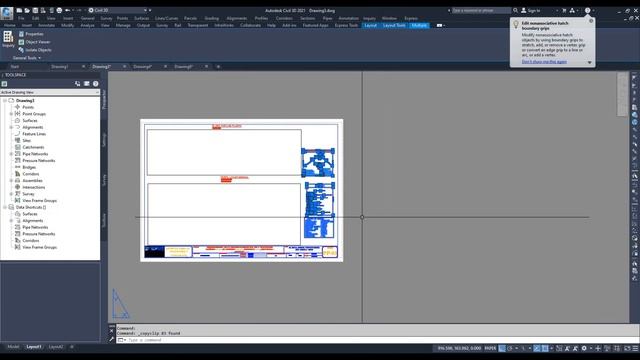Viewport: 640px width, 360px height.
Task: Toggle polar tracking in status bar
Action: click(x=510, y=348)
